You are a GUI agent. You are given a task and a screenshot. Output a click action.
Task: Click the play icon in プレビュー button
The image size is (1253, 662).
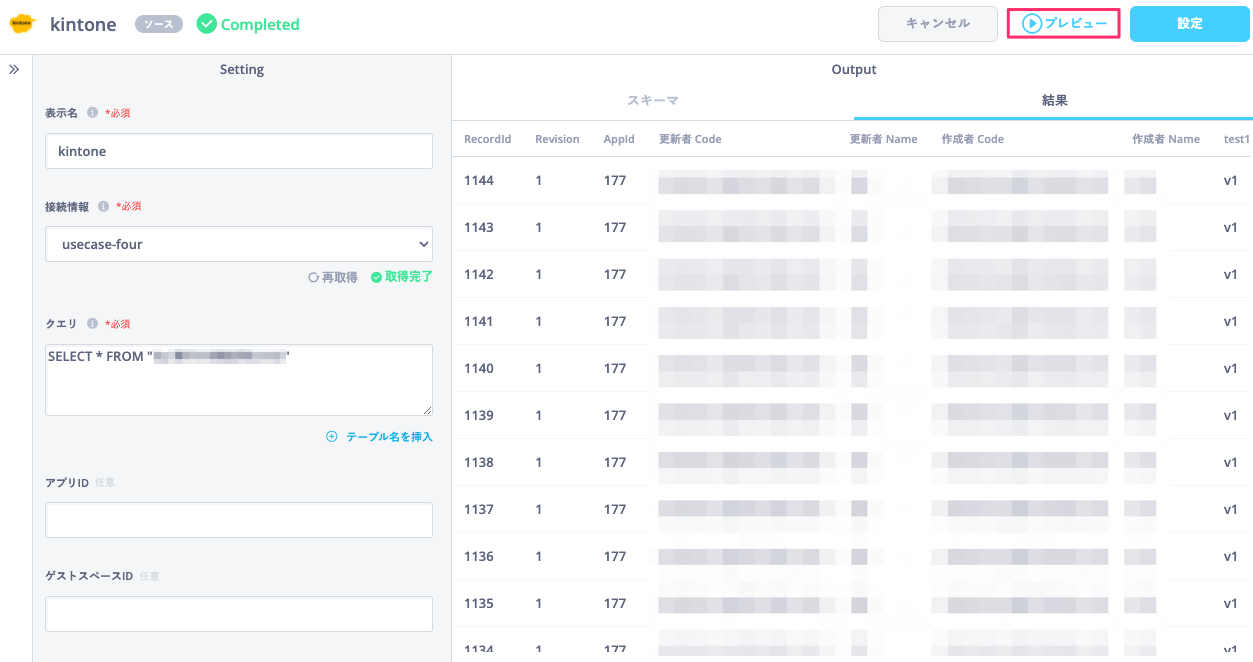pyautogui.click(x=1032, y=24)
